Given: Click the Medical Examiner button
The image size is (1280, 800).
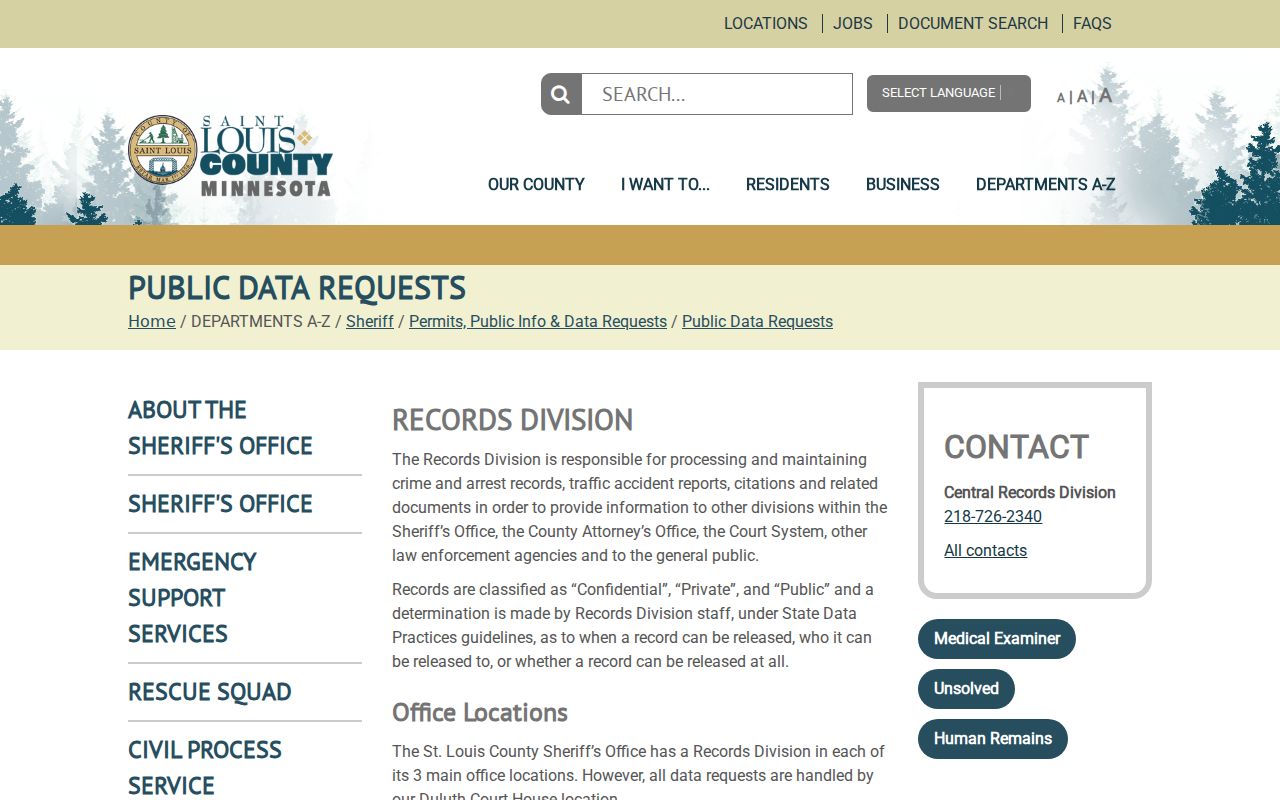Looking at the screenshot, I should tap(997, 639).
